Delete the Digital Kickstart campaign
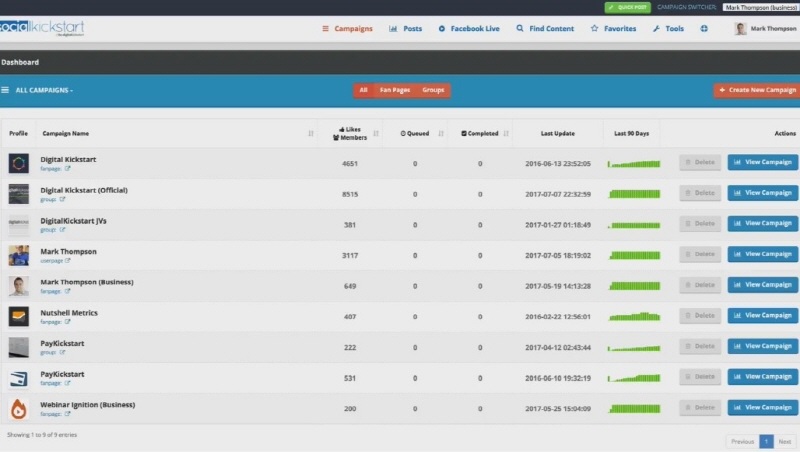Image resolution: width=800 pixels, height=452 pixels. point(700,162)
